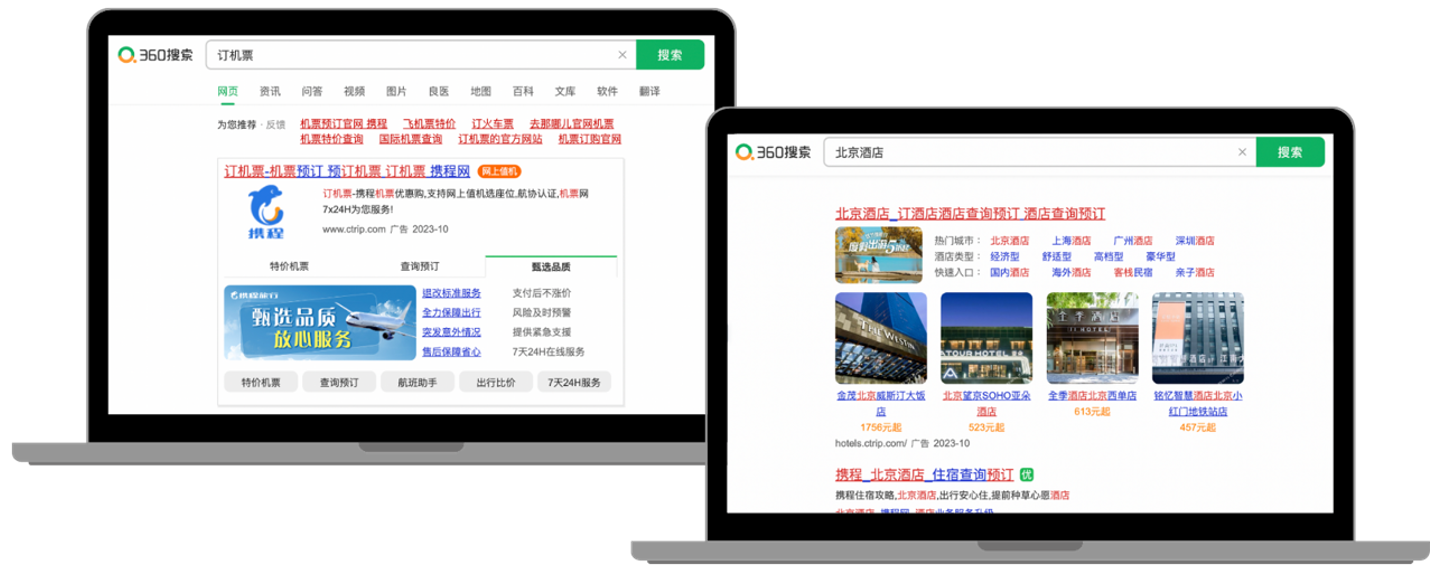
Task: Open suggestion 机票订购官网
Action: click(590, 139)
